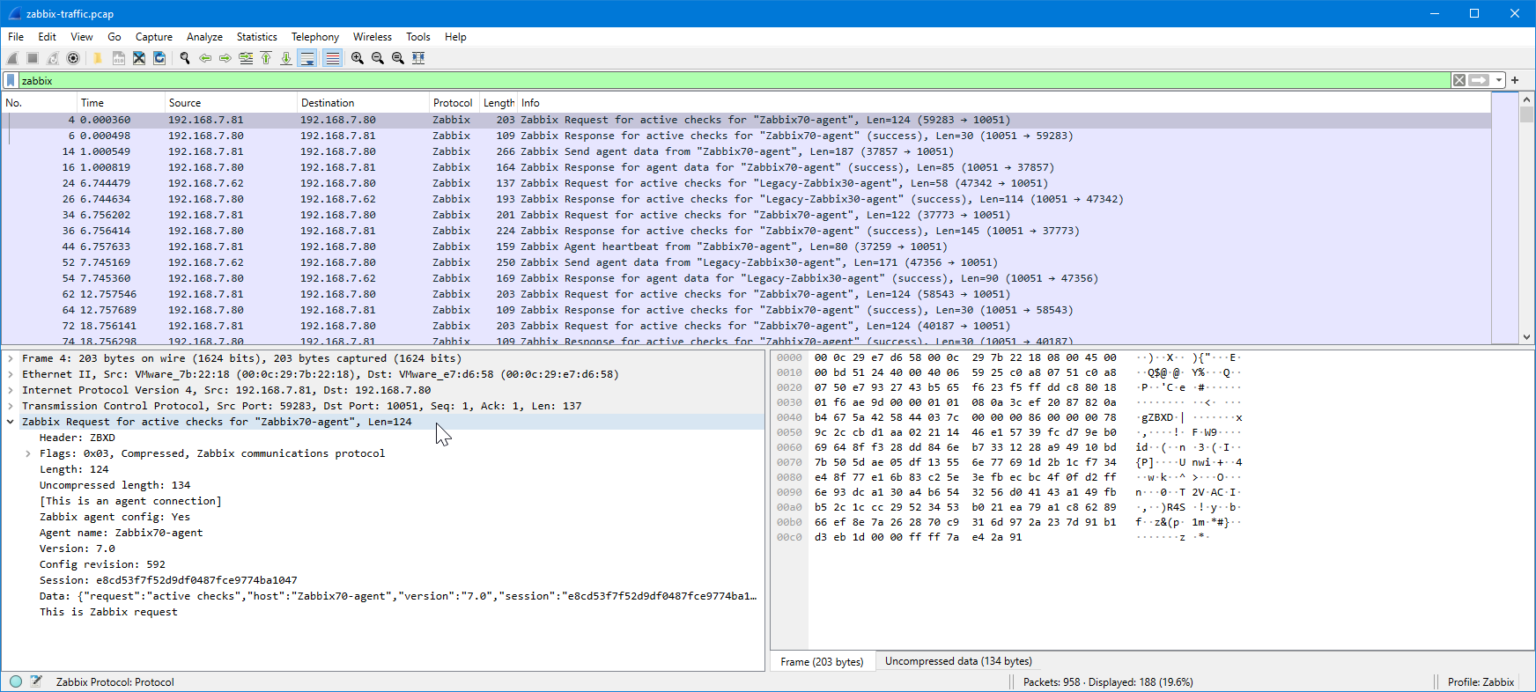Switch to Uncompressed data tab

click(958, 661)
